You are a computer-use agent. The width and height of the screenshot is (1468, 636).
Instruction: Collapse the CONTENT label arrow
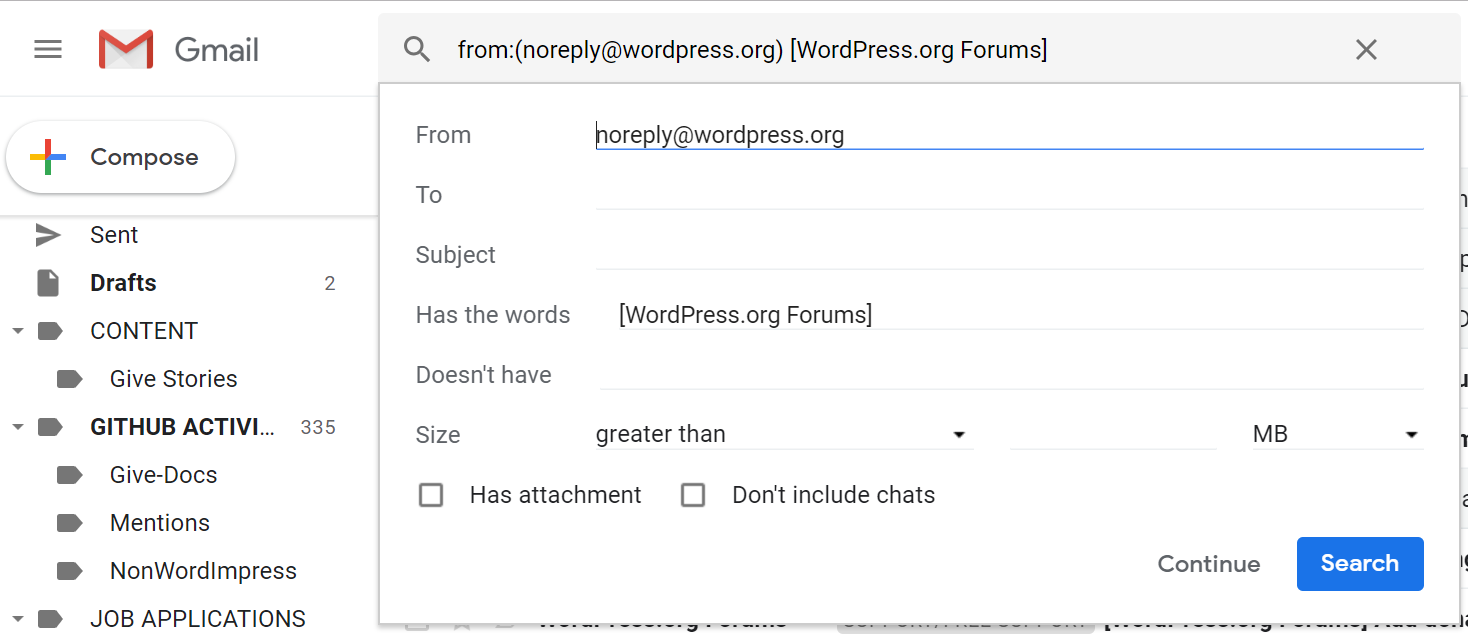17,331
